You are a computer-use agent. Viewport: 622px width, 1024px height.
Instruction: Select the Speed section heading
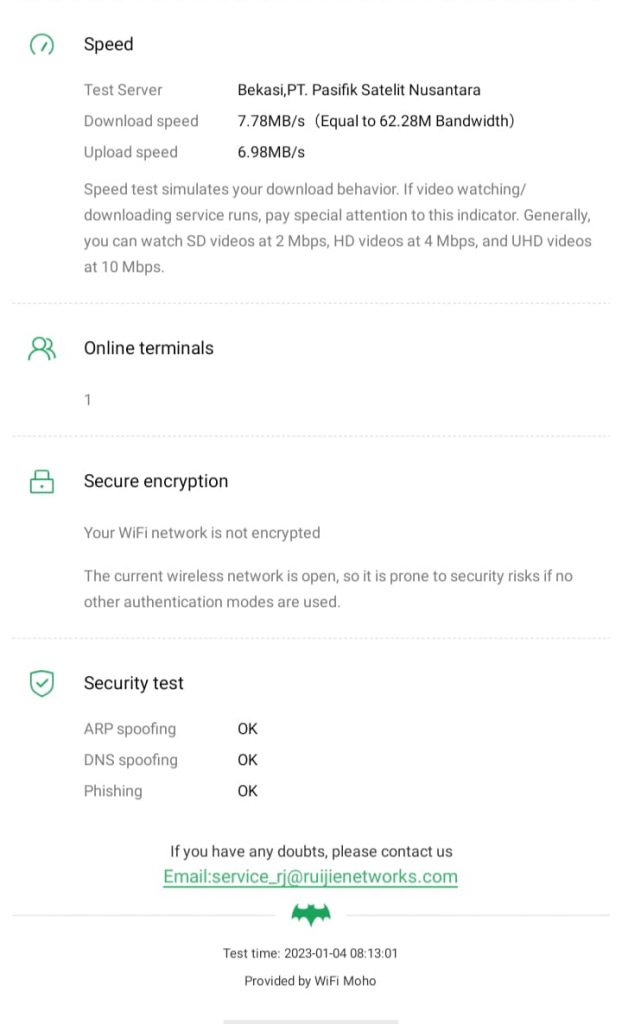108,45
